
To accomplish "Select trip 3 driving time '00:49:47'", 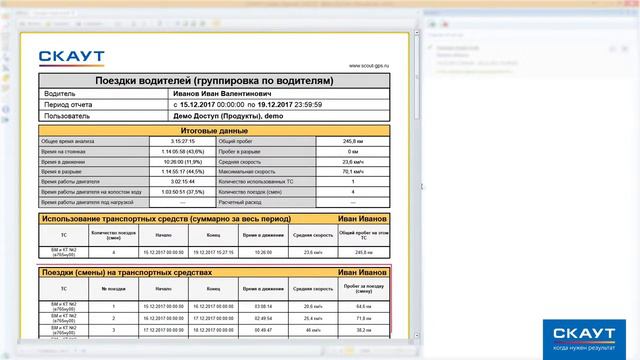I will [263, 330].
